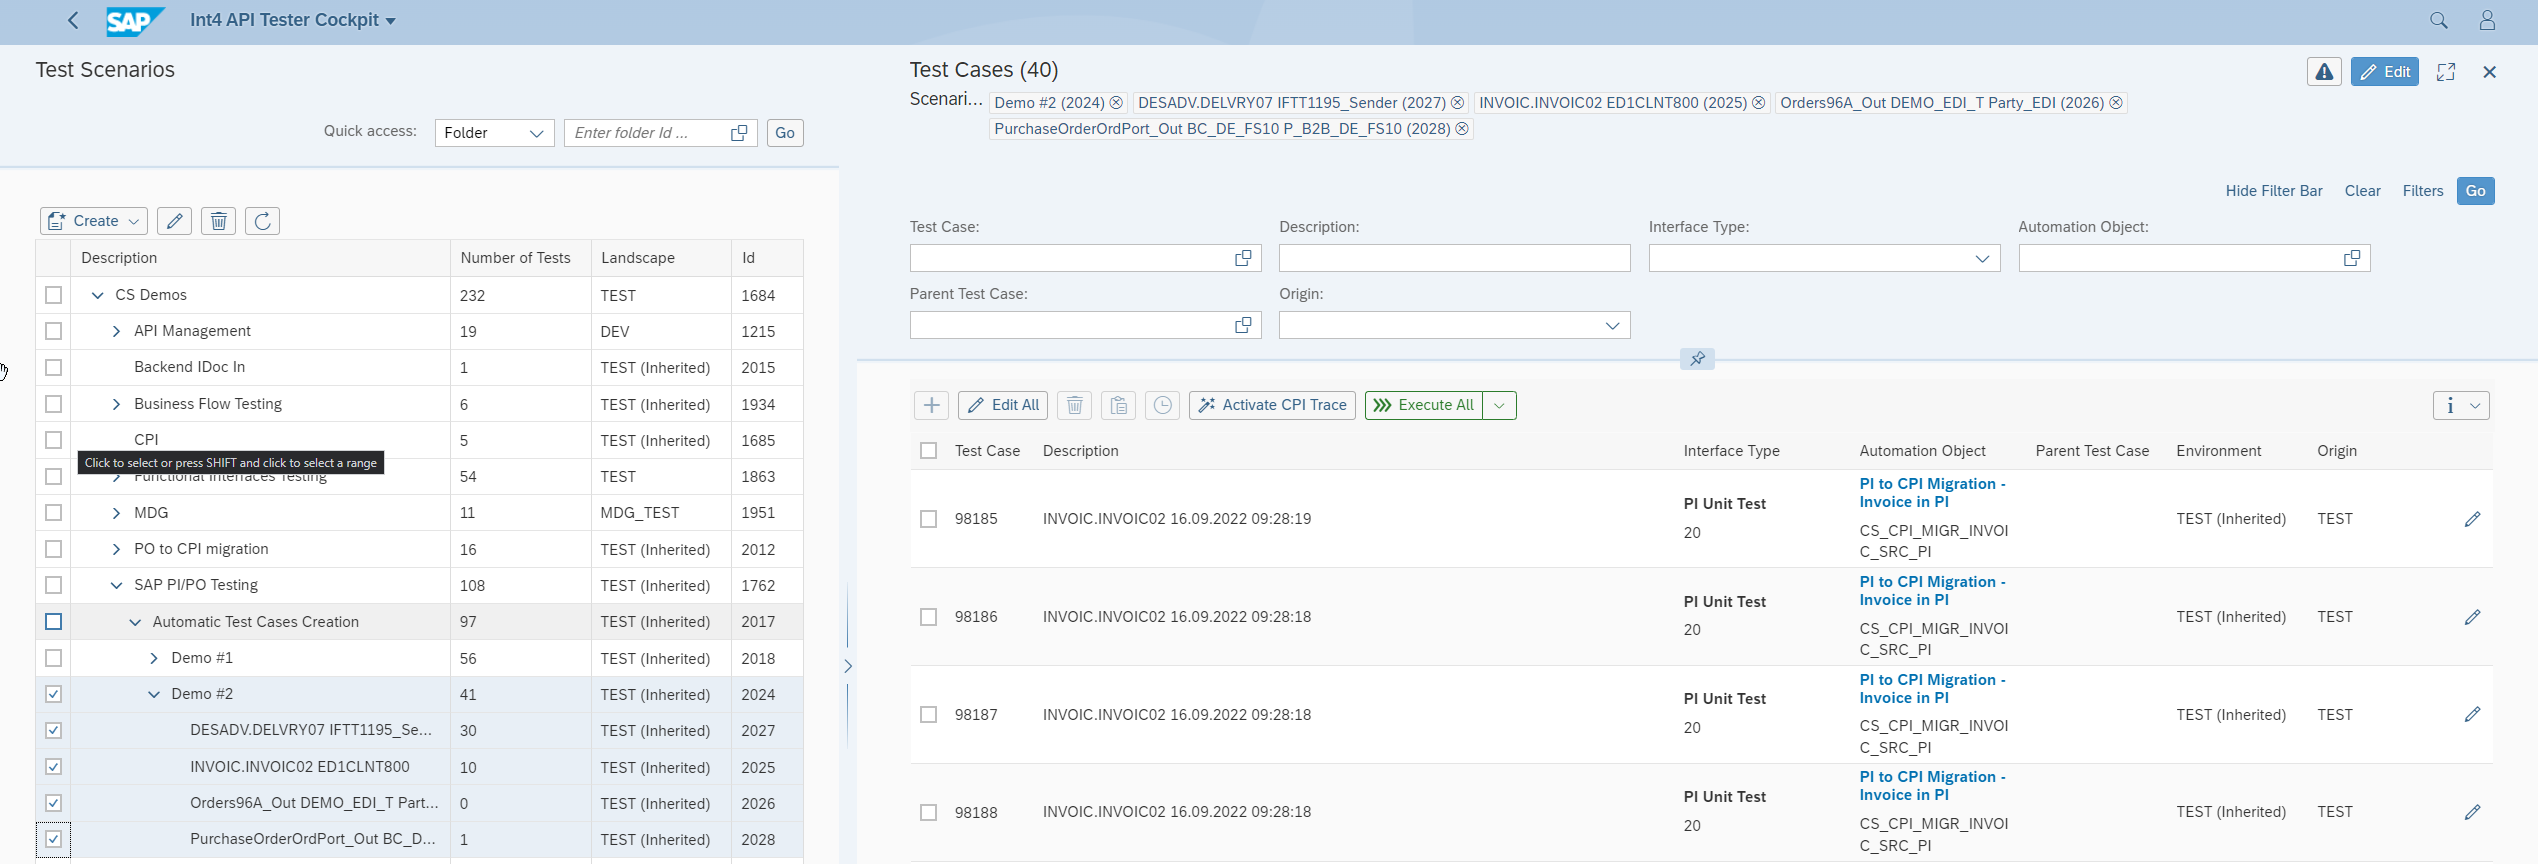Collapse the SAP PI/PO Testing folder
Image resolution: width=2538 pixels, height=864 pixels.
[116, 585]
